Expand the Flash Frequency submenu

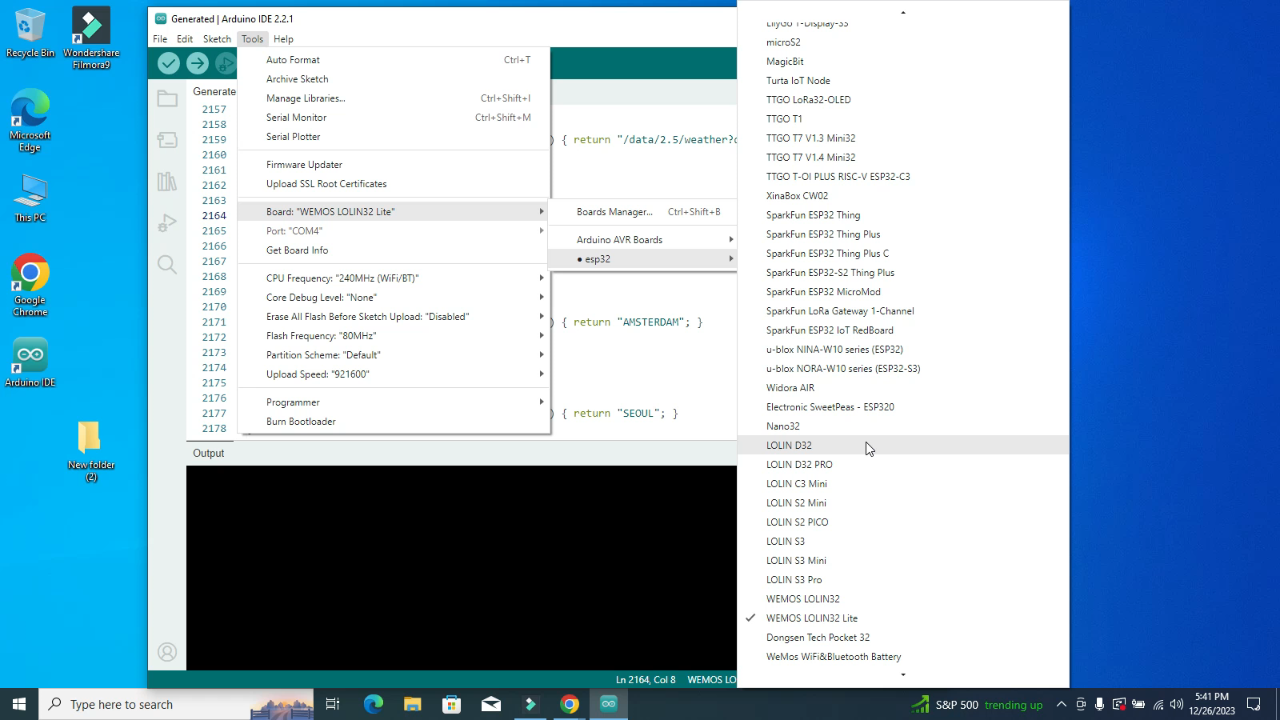point(394,336)
